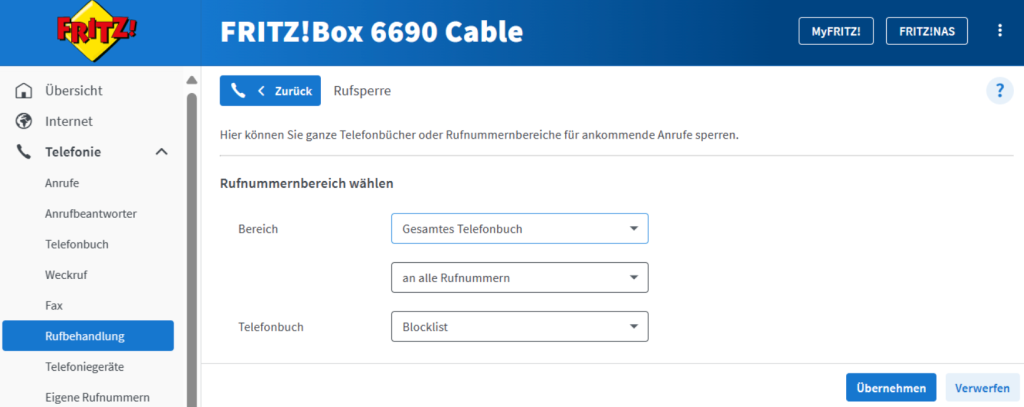Select Anrufbeantworter menu item

[91, 214]
